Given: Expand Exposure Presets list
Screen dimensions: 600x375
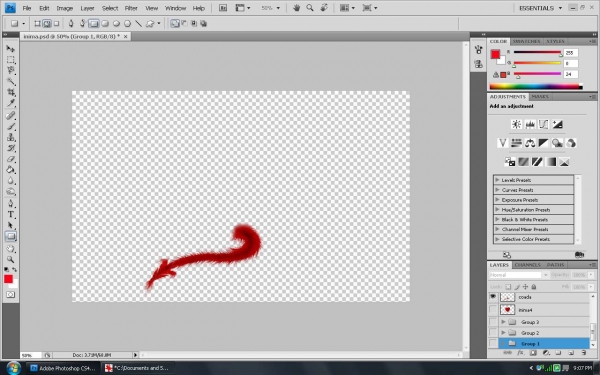Looking at the screenshot, I should click(497, 200).
